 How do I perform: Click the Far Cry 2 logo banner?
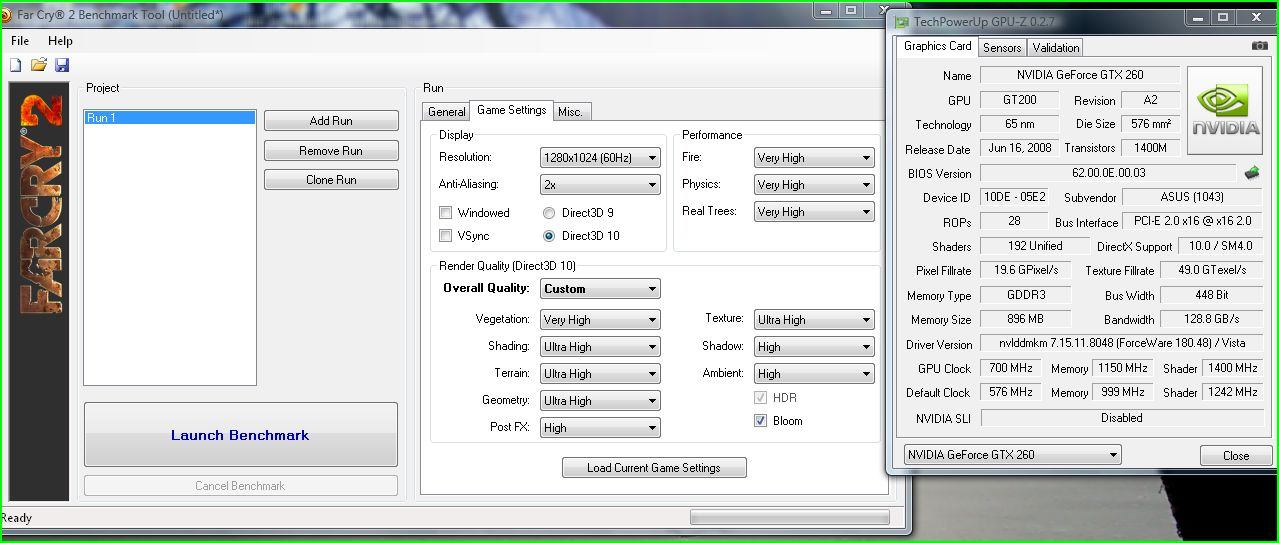[39, 291]
